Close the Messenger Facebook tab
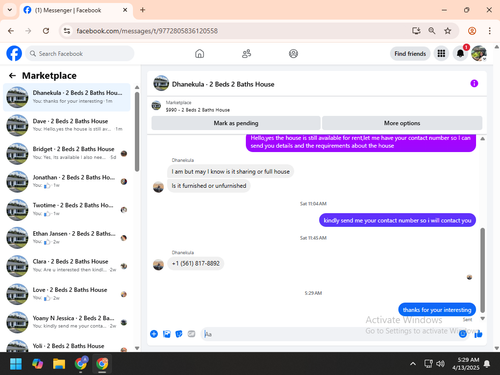This screenshot has height=375, width=500. (x=125, y=10)
